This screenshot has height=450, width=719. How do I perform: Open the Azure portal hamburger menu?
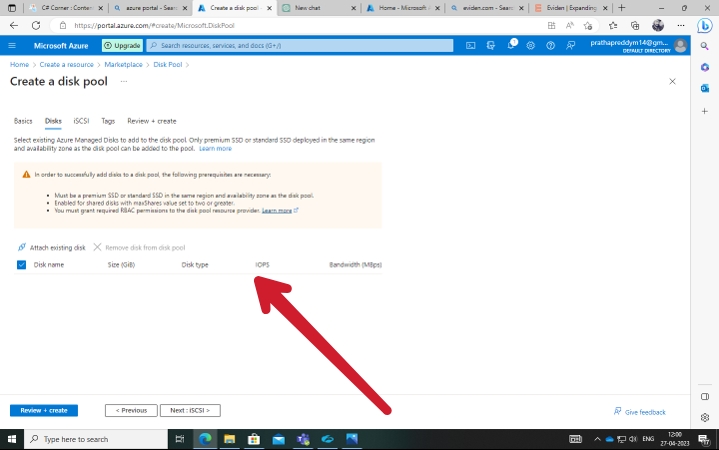tap(12, 45)
